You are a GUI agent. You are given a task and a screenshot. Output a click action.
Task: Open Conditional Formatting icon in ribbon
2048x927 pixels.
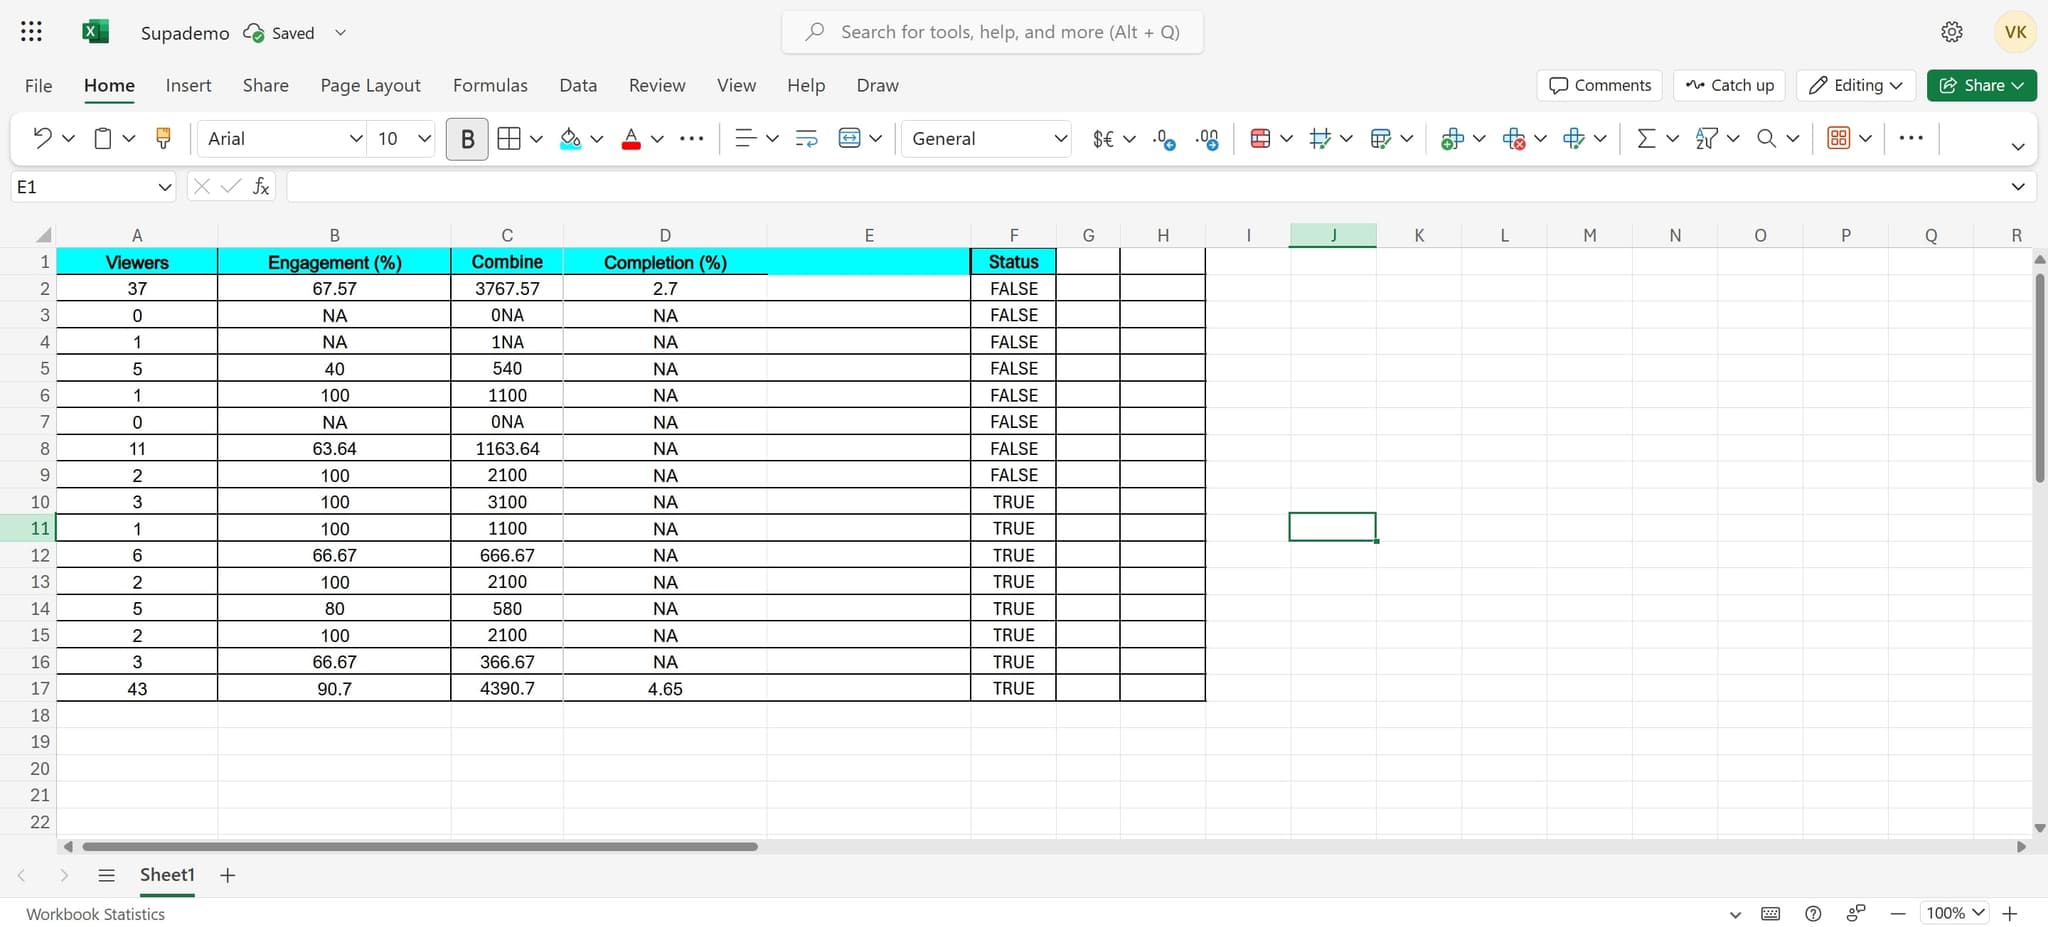1260,138
